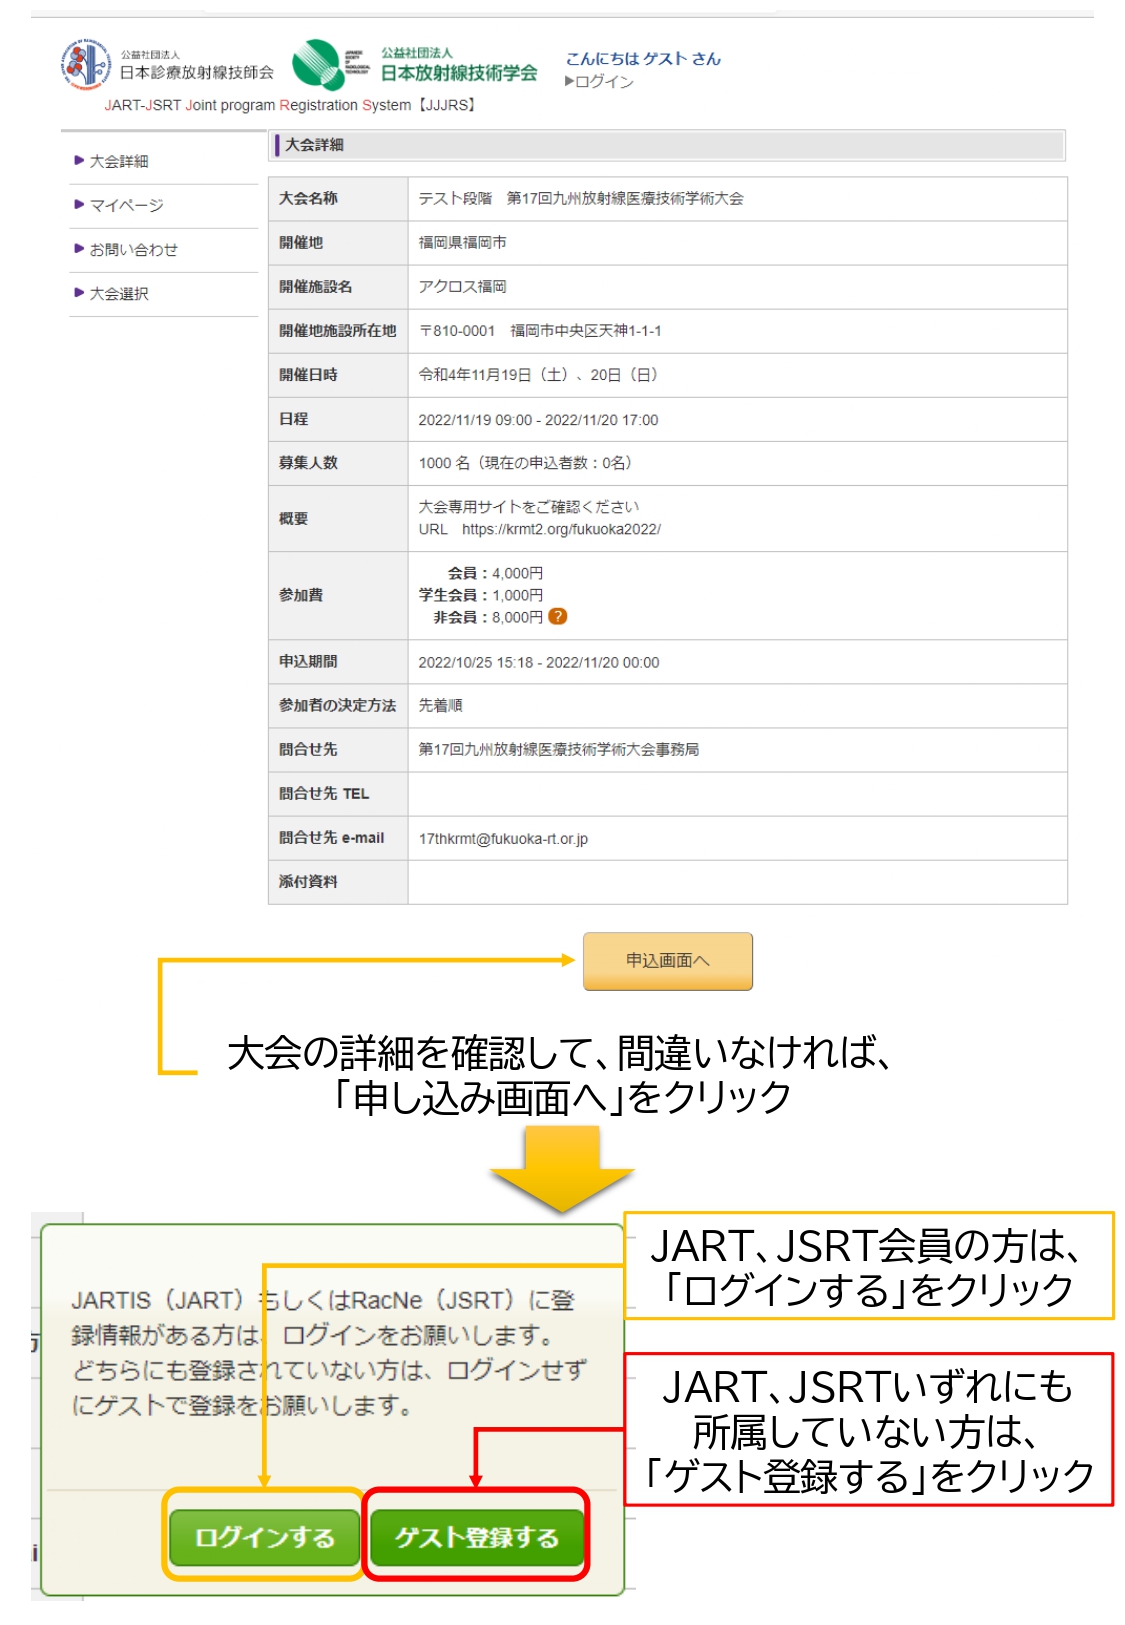Click the green ログインする button
Image resolution: width=1125 pixels, height=1625 pixels.
(x=264, y=1537)
